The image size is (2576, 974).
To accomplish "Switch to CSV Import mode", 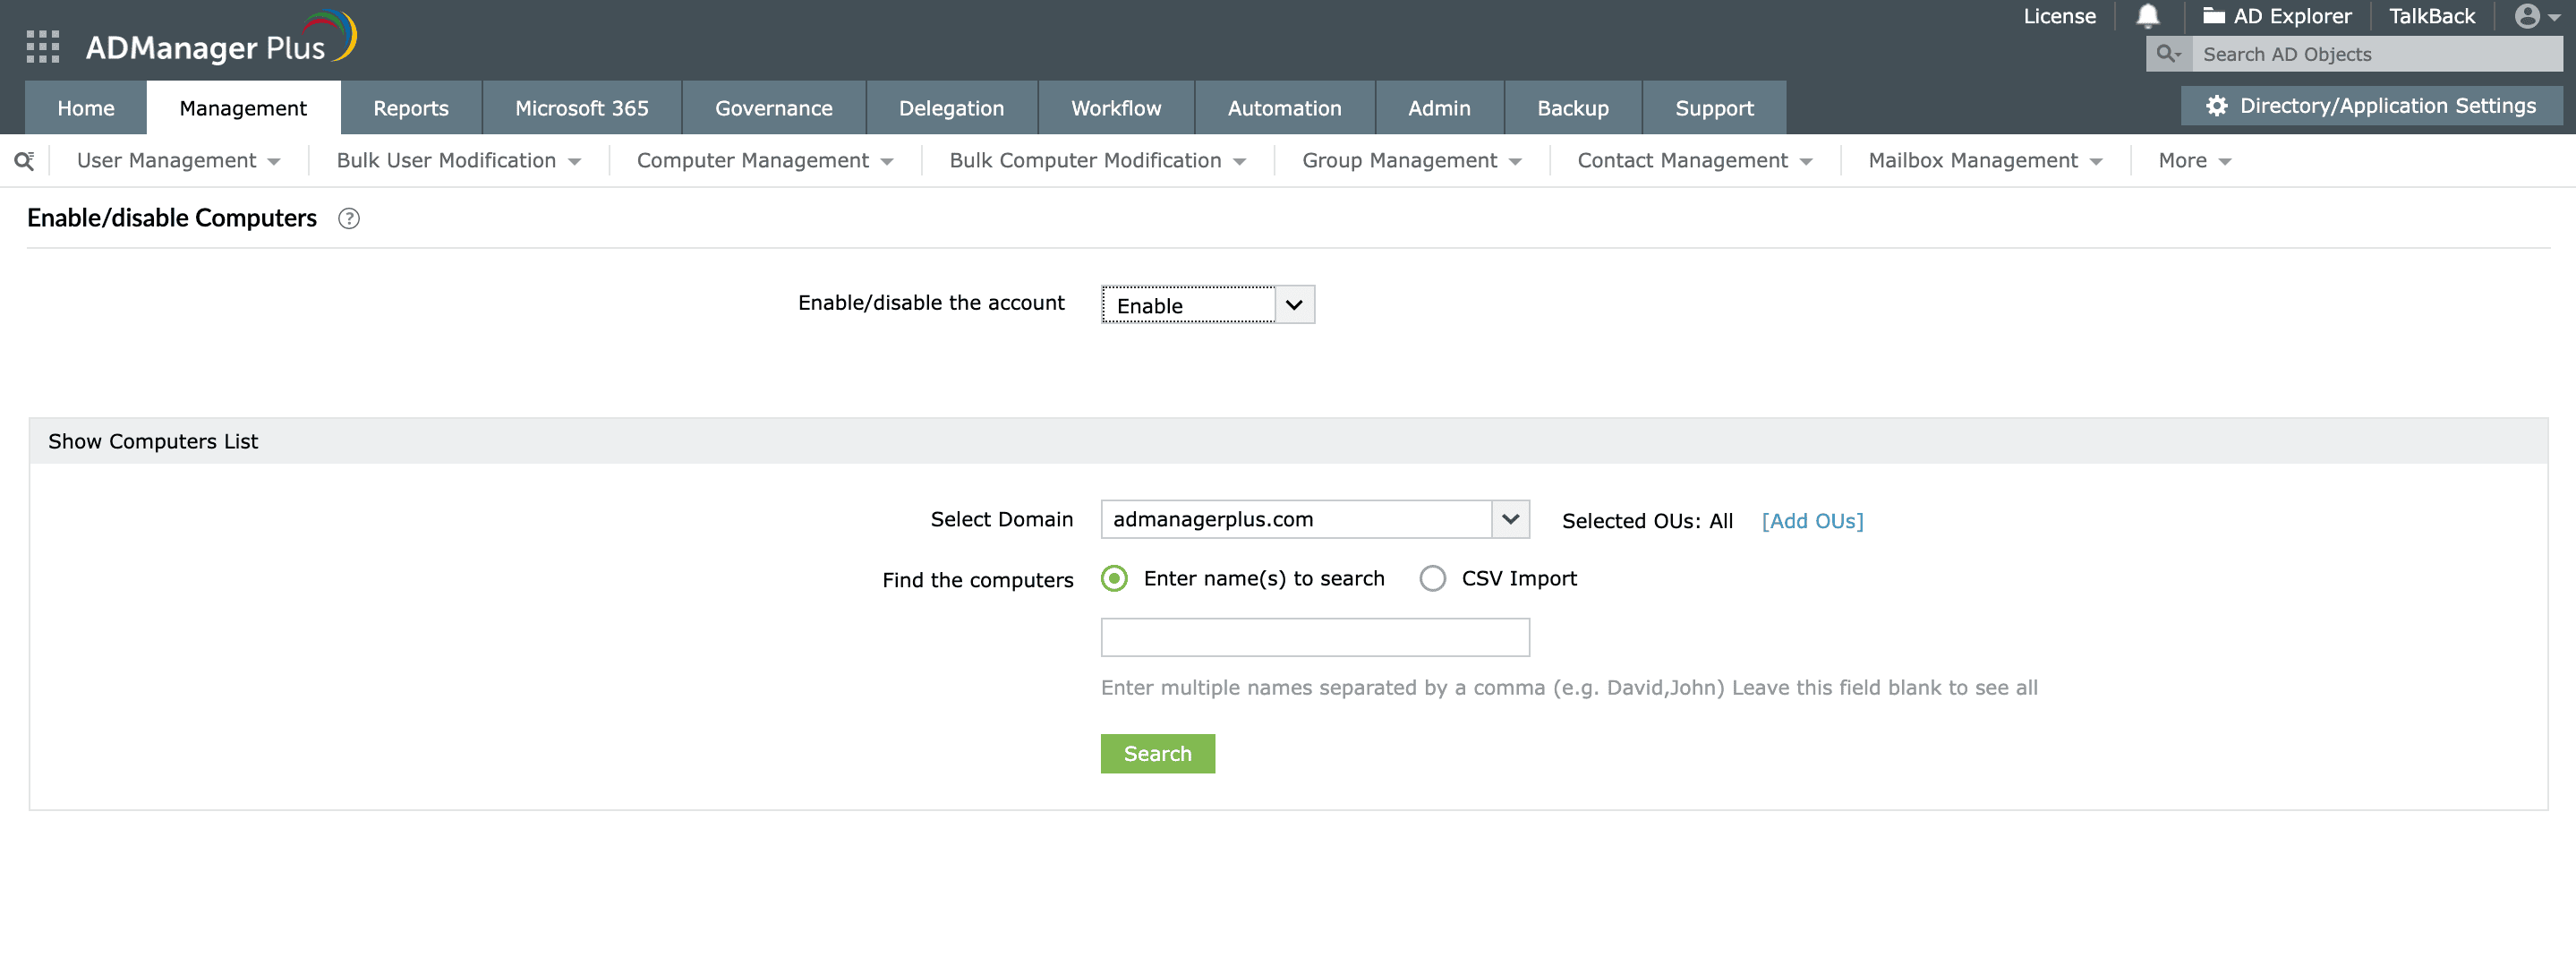I will pyautogui.click(x=1433, y=578).
